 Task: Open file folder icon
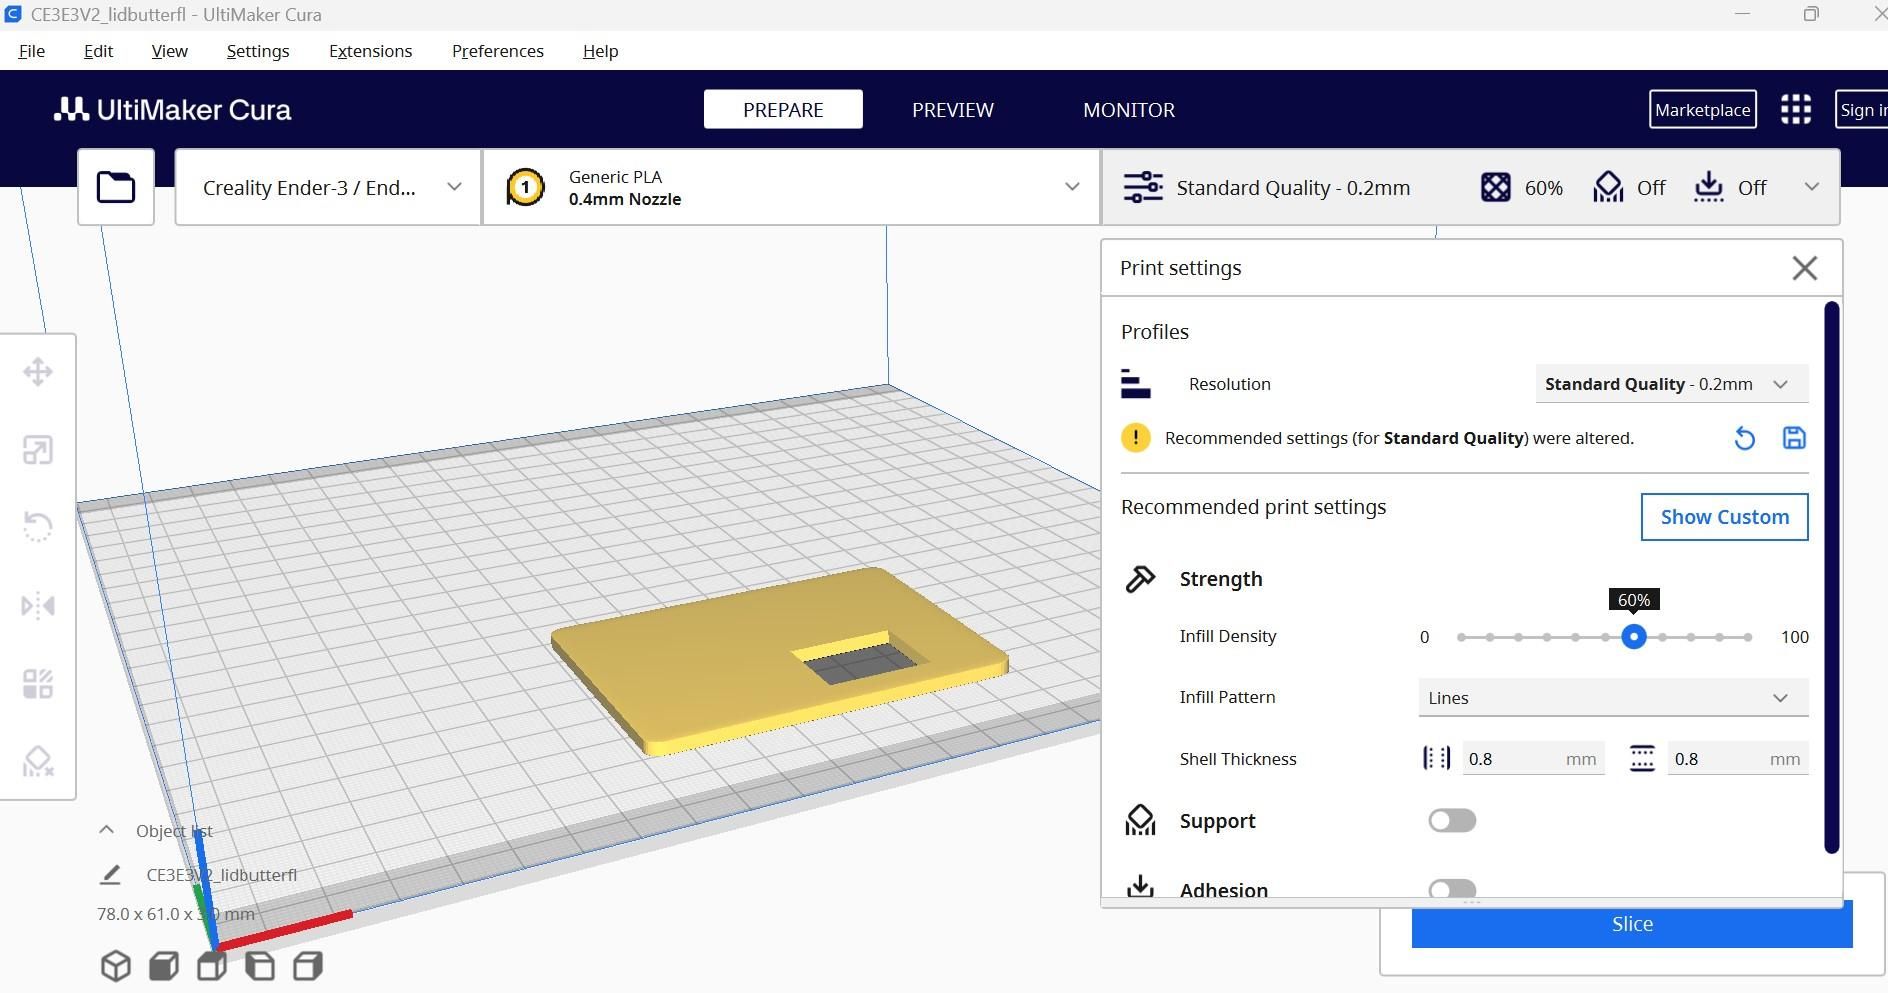tap(116, 187)
